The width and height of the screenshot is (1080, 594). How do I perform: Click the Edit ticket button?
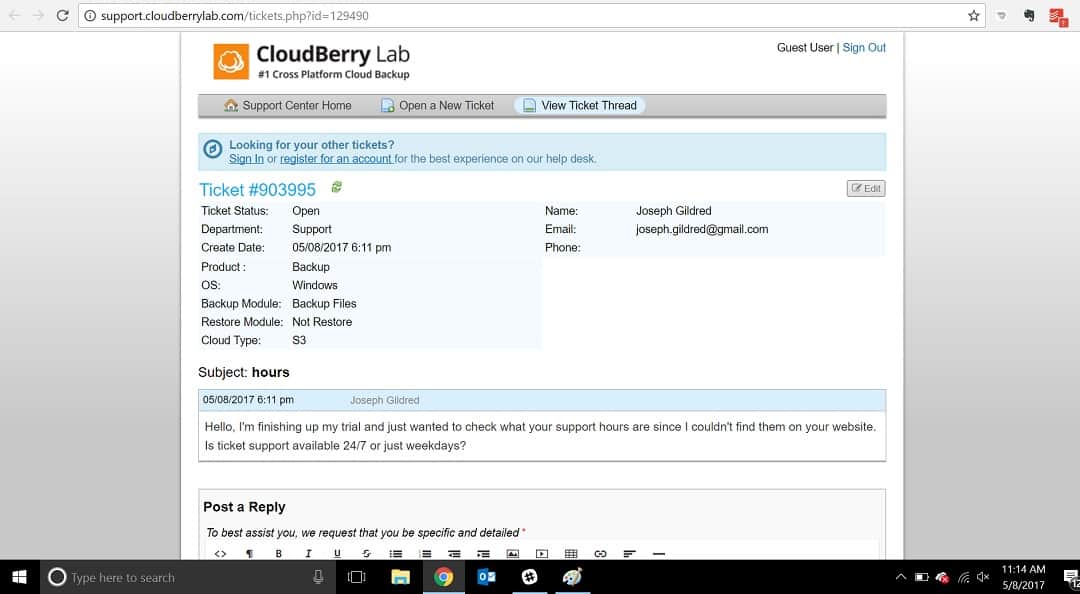point(866,189)
